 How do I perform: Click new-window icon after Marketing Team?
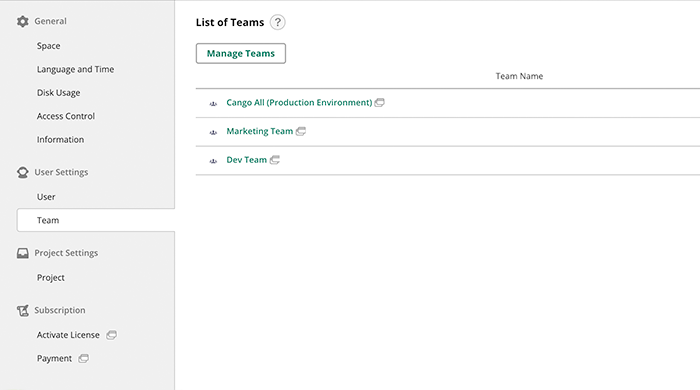[301, 131]
